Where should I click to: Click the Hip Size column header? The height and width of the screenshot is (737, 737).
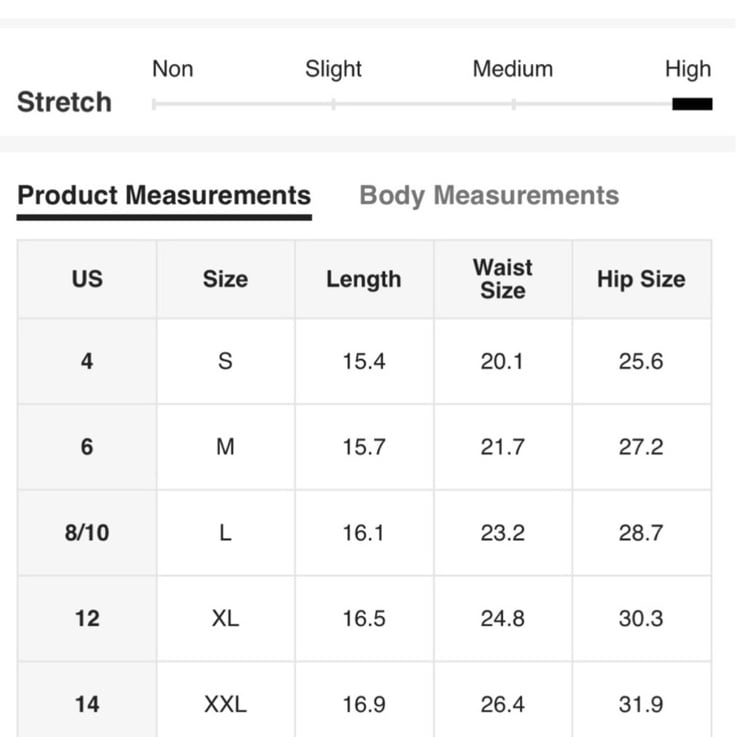tap(641, 279)
